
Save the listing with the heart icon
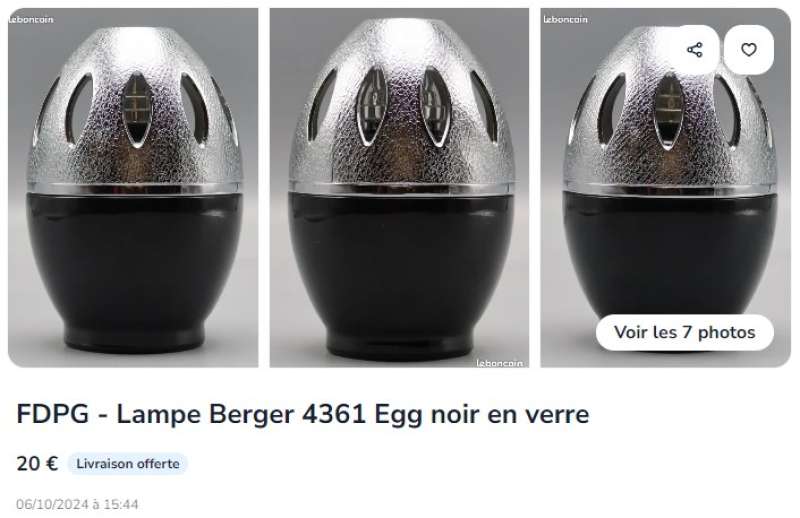(x=748, y=50)
